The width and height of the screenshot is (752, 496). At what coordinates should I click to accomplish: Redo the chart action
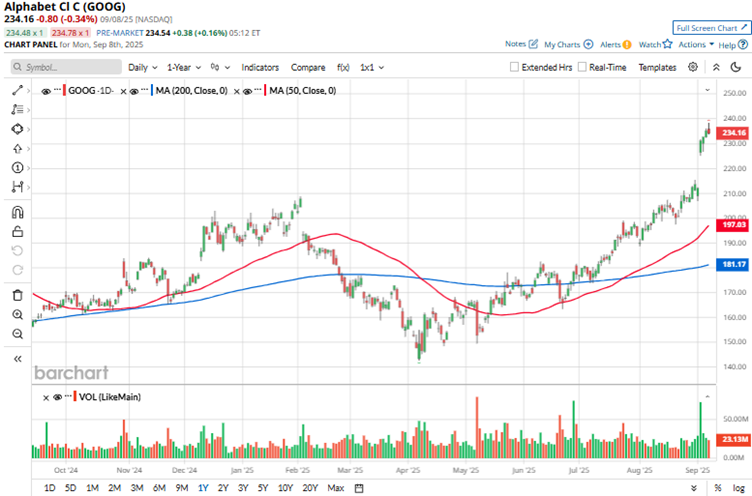[17, 270]
